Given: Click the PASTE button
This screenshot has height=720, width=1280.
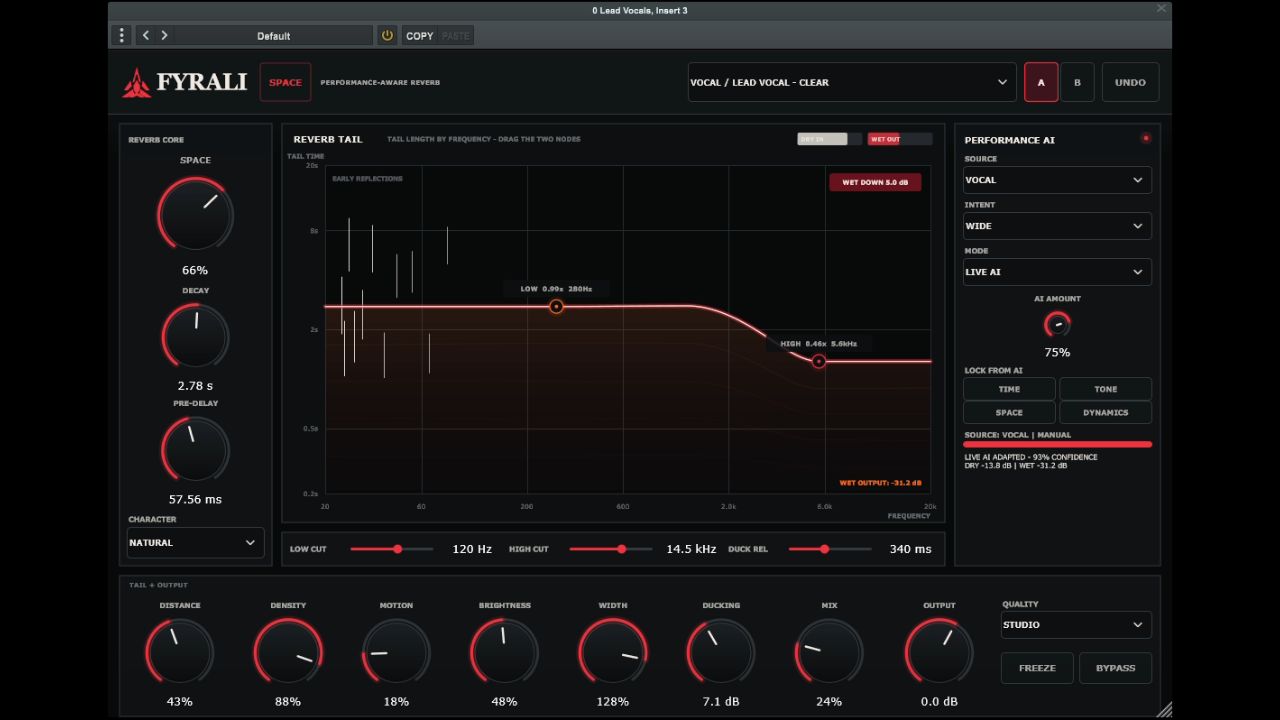Looking at the screenshot, I should point(455,35).
